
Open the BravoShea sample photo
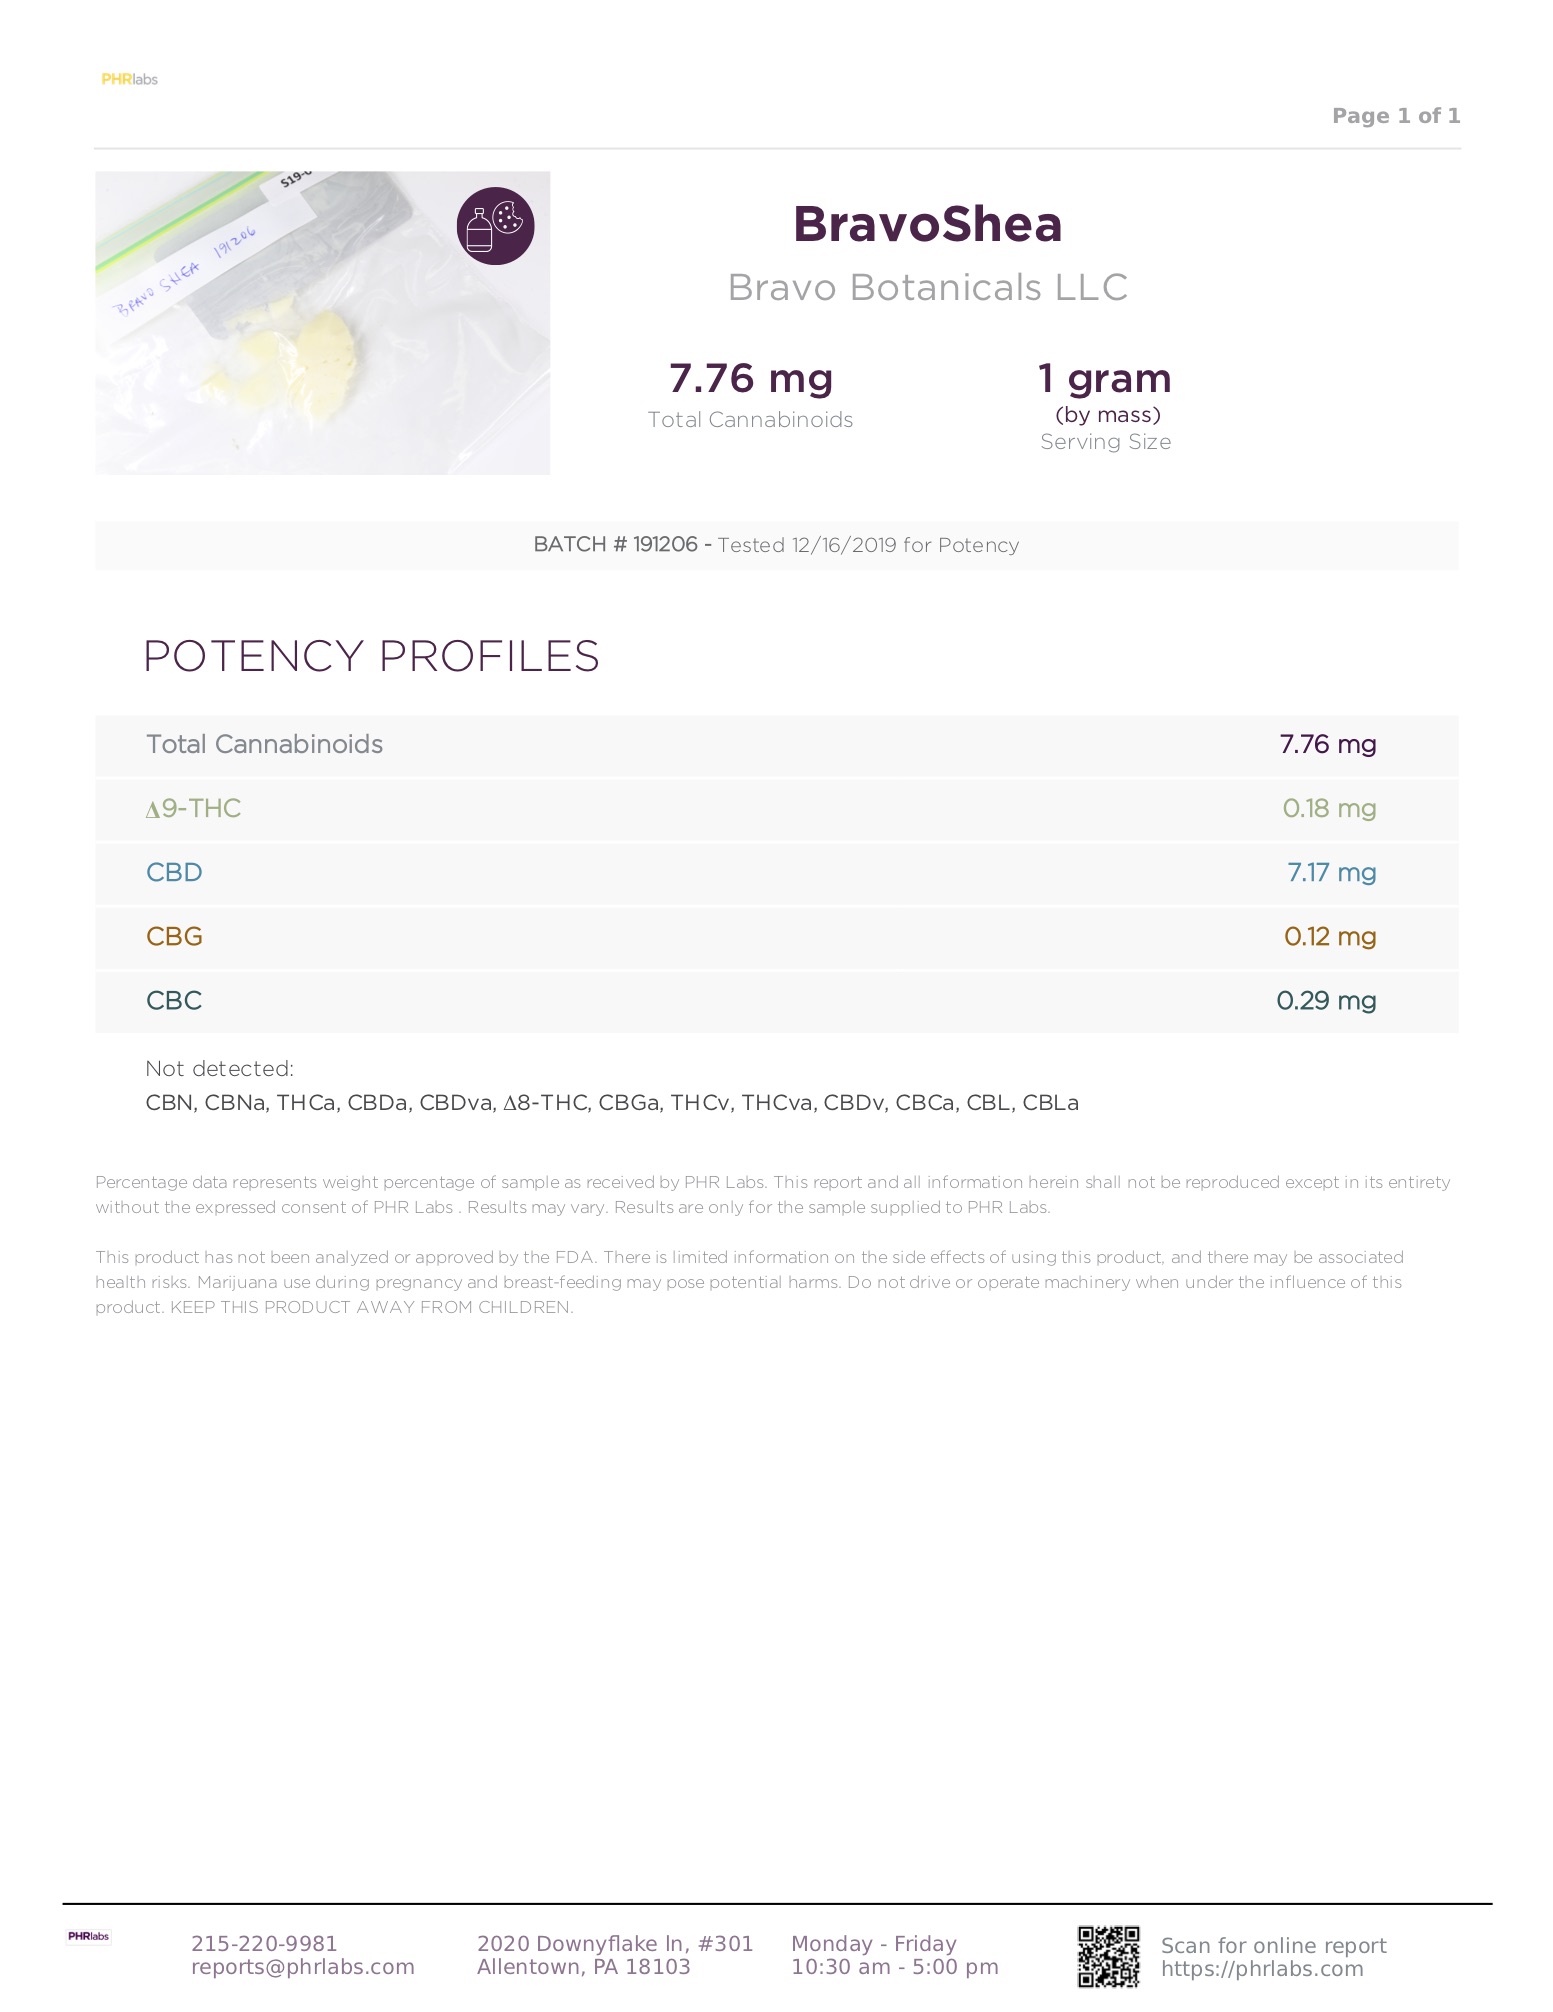click(322, 322)
